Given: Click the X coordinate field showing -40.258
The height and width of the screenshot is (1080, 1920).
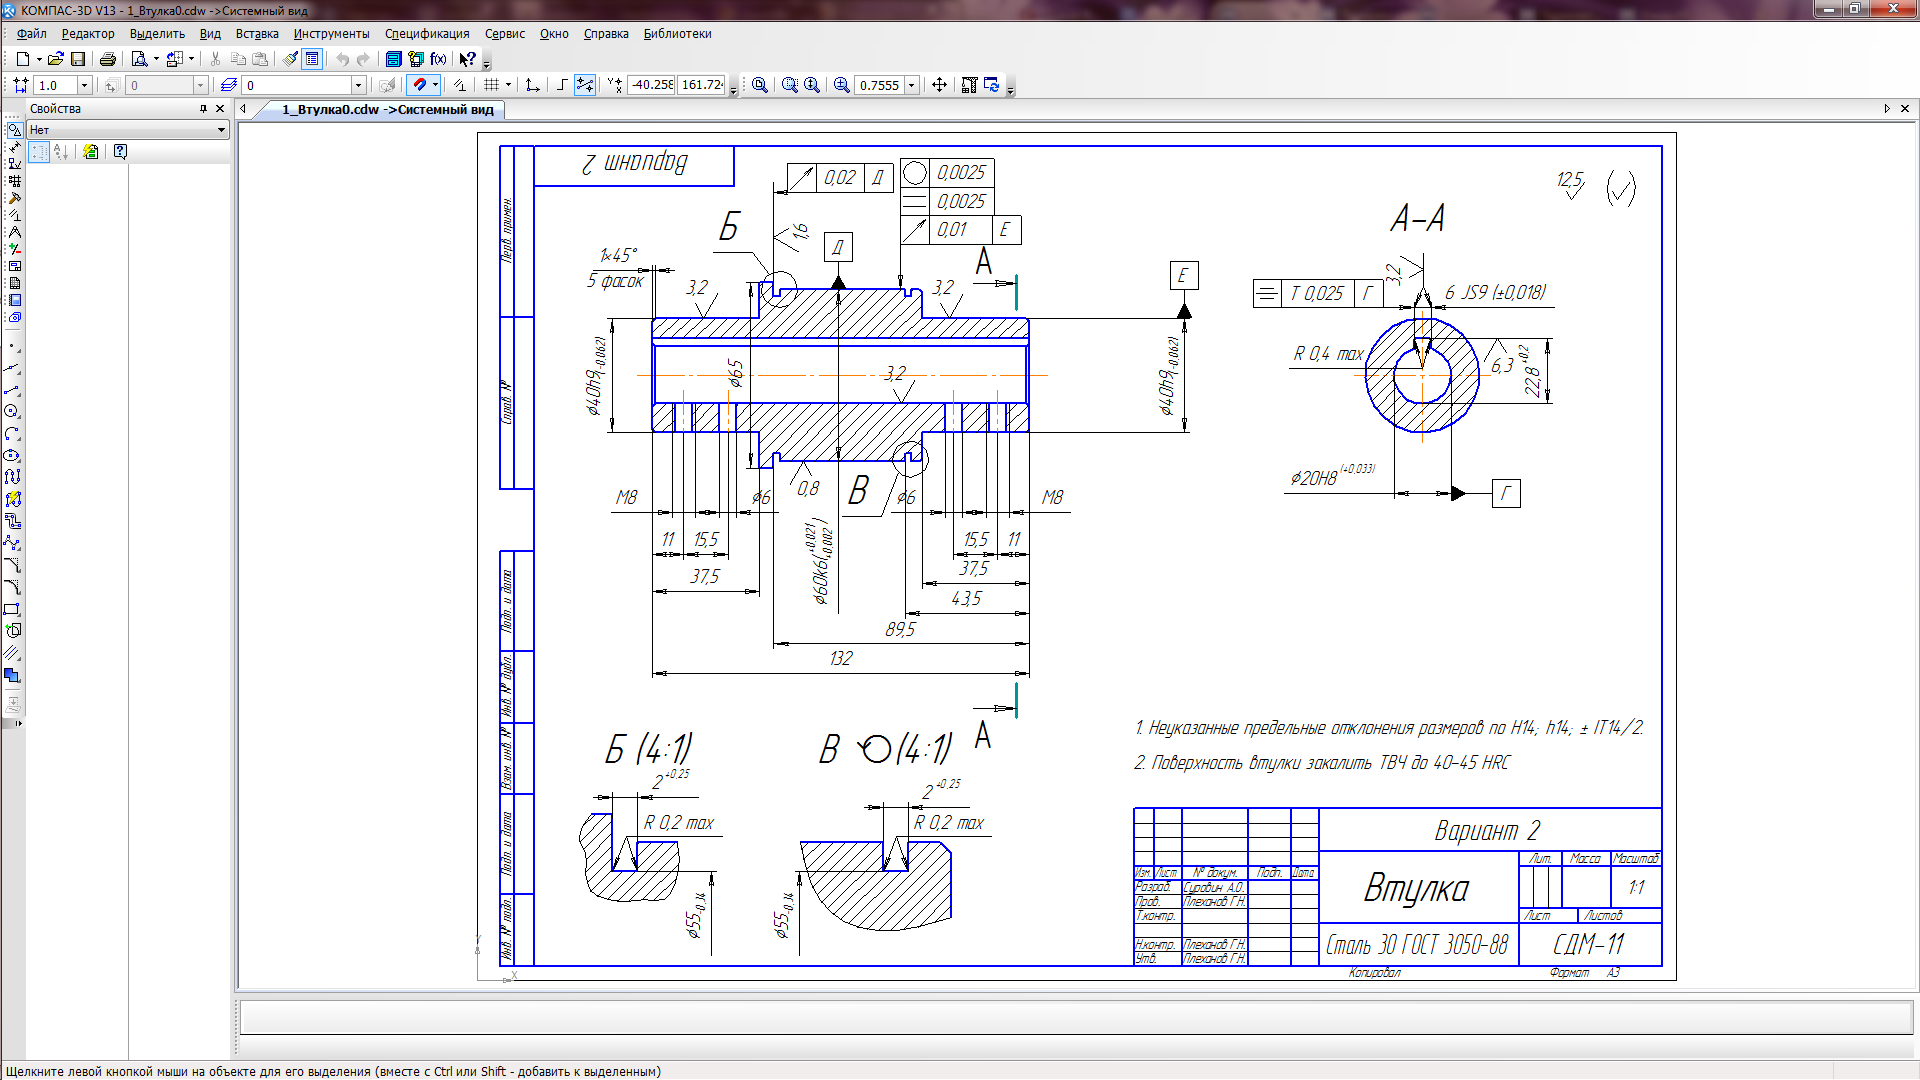Looking at the screenshot, I should pos(652,85).
